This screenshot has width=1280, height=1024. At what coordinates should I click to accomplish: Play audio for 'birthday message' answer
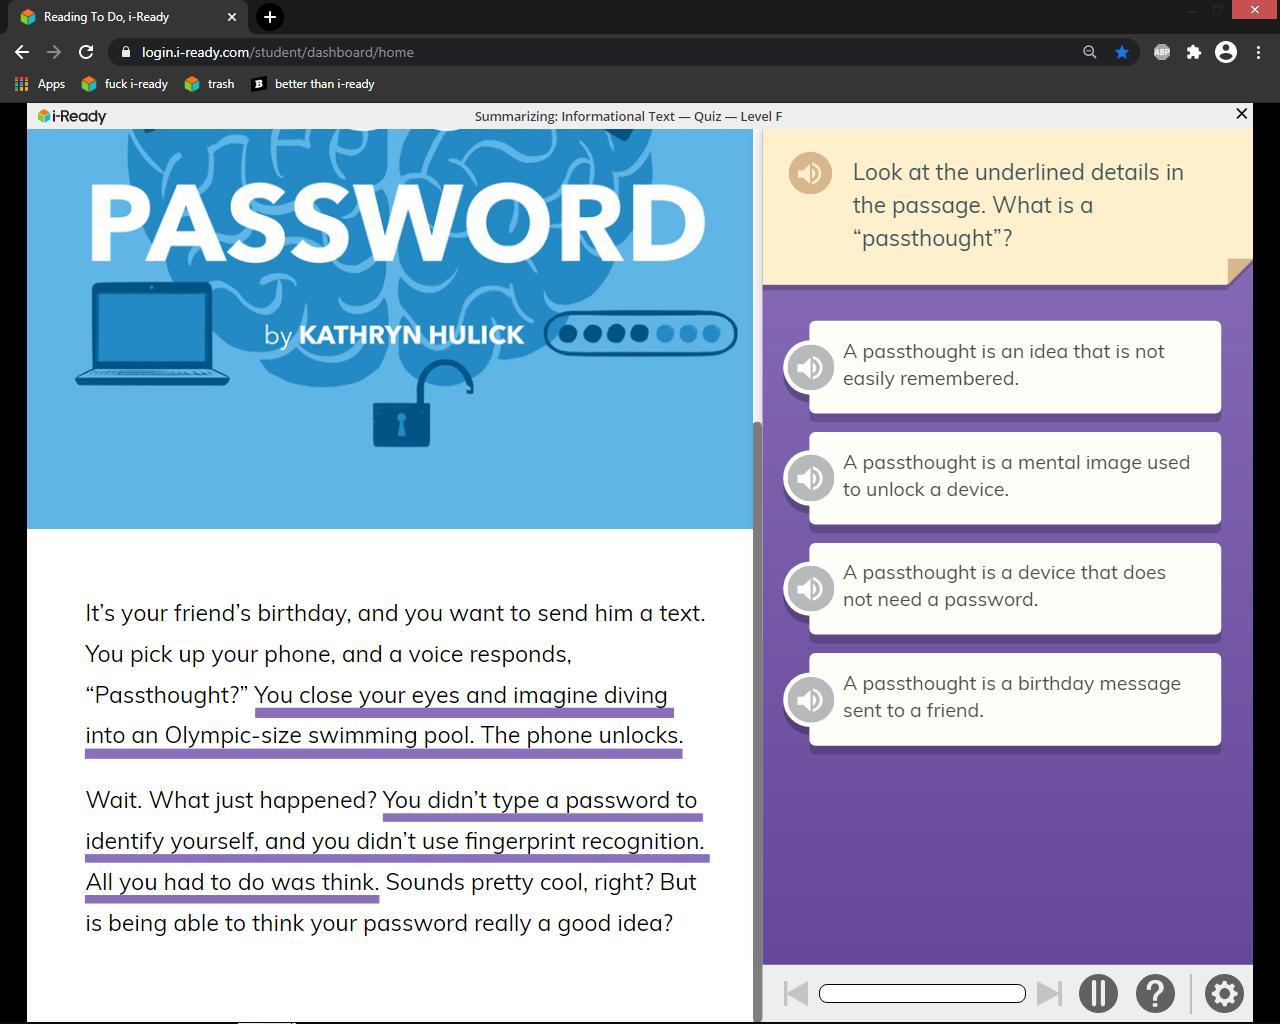pos(810,699)
